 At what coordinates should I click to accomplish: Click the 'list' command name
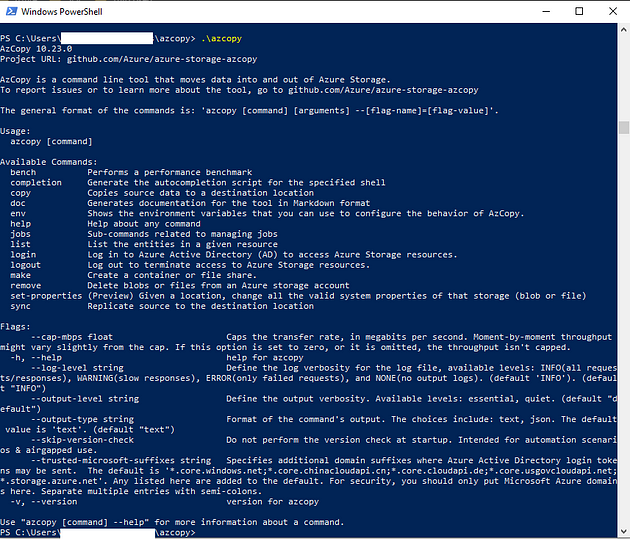pyautogui.click(x=20, y=244)
